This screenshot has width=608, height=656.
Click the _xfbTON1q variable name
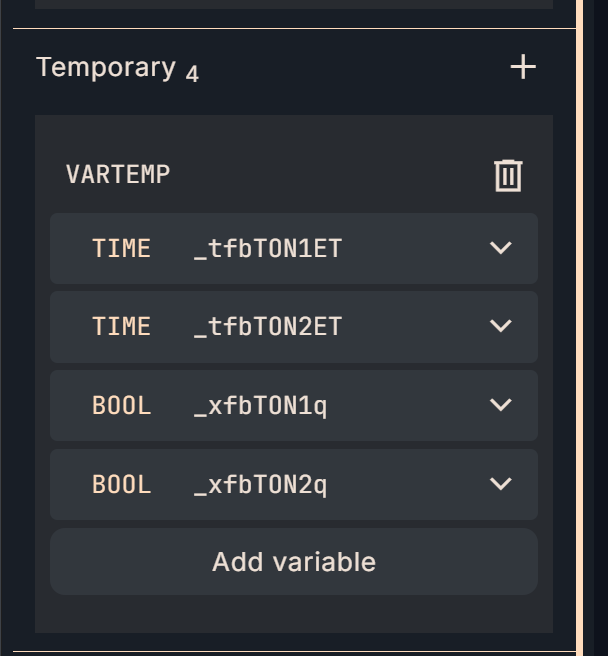(260, 405)
